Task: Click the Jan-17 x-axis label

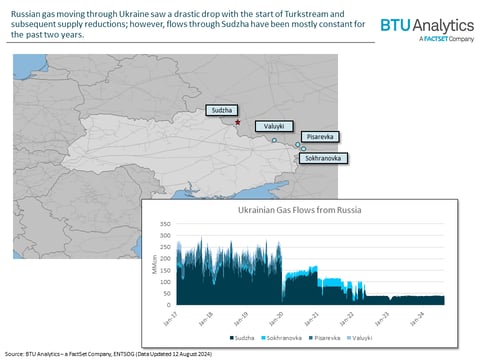Action: coord(171,319)
